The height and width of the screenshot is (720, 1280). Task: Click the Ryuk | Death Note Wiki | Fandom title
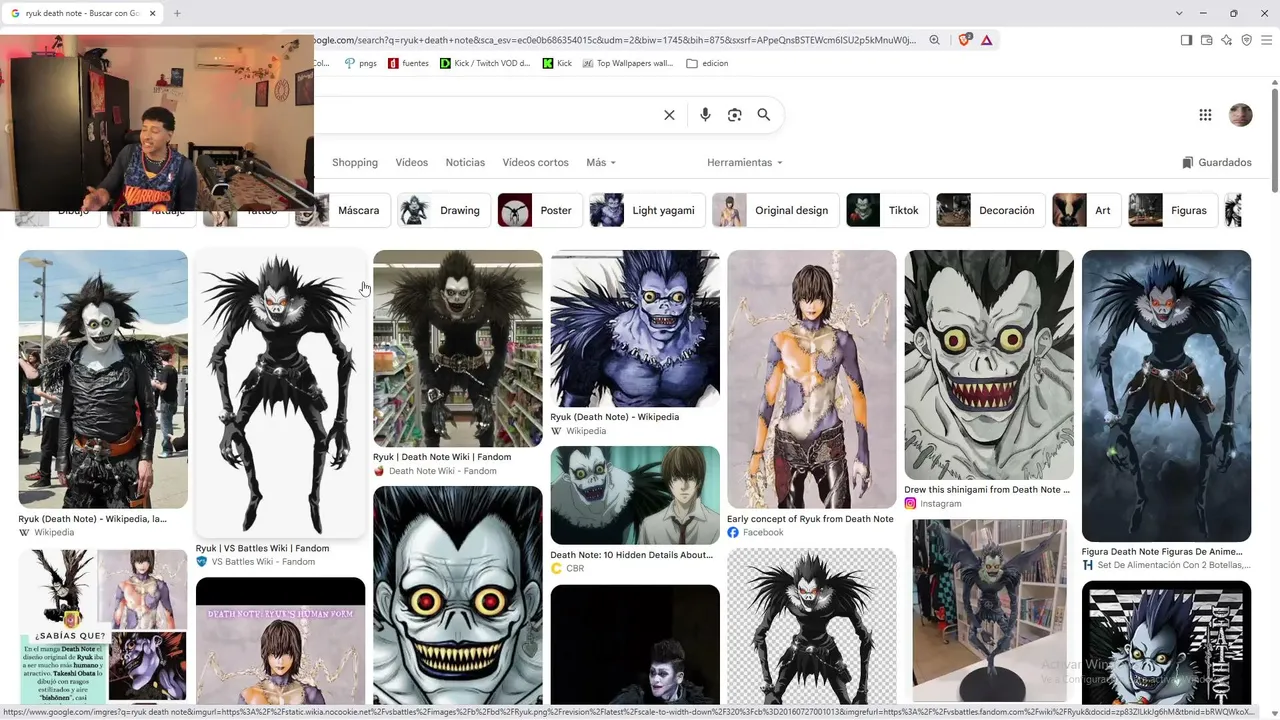[x=442, y=457]
